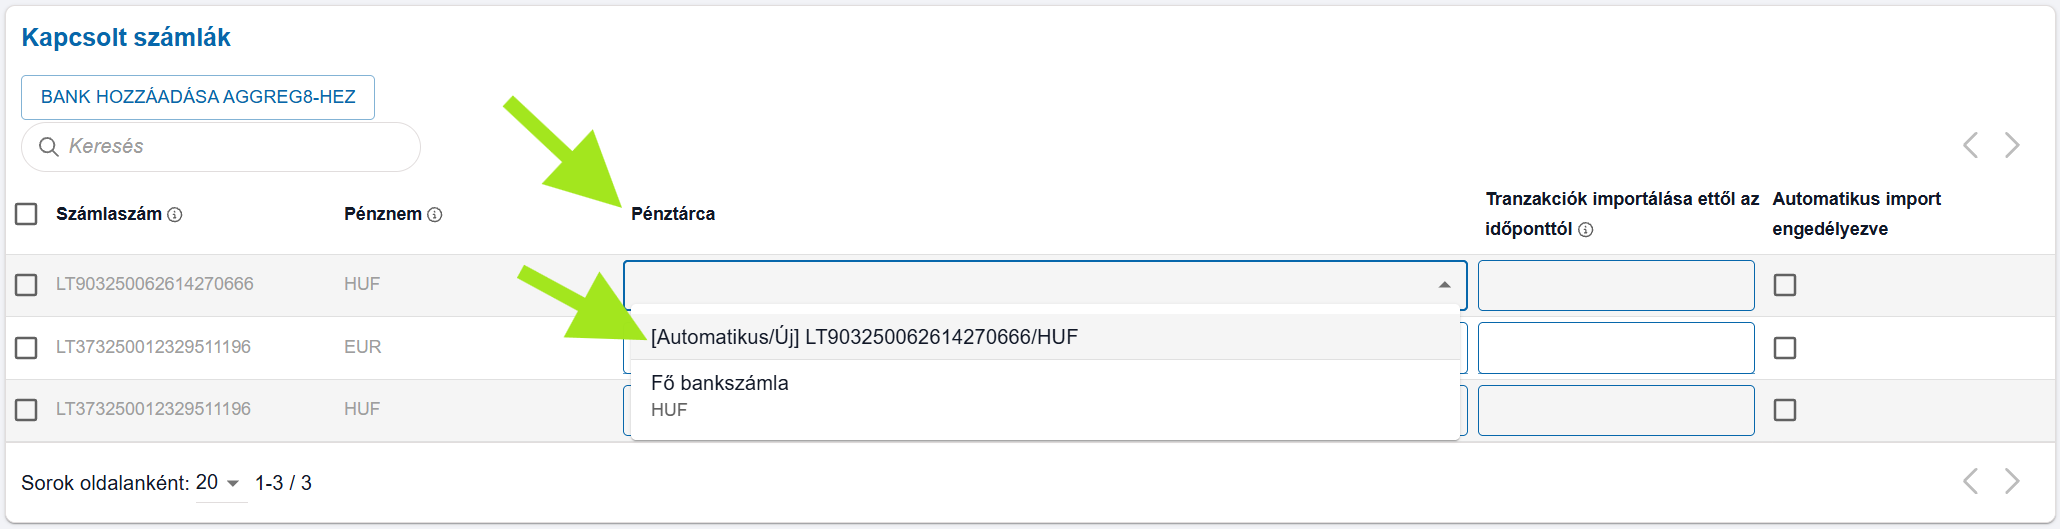Enable automatic import for first HUF row
The width and height of the screenshot is (2060, 529).
(x=1785, y=285)
